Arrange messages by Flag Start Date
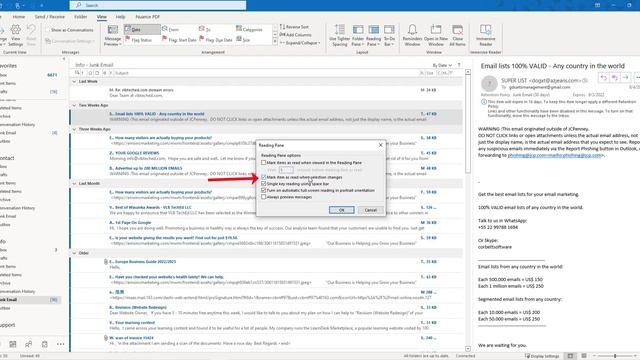The width and height of the screenshot is (640, 360). click(179, 40)
